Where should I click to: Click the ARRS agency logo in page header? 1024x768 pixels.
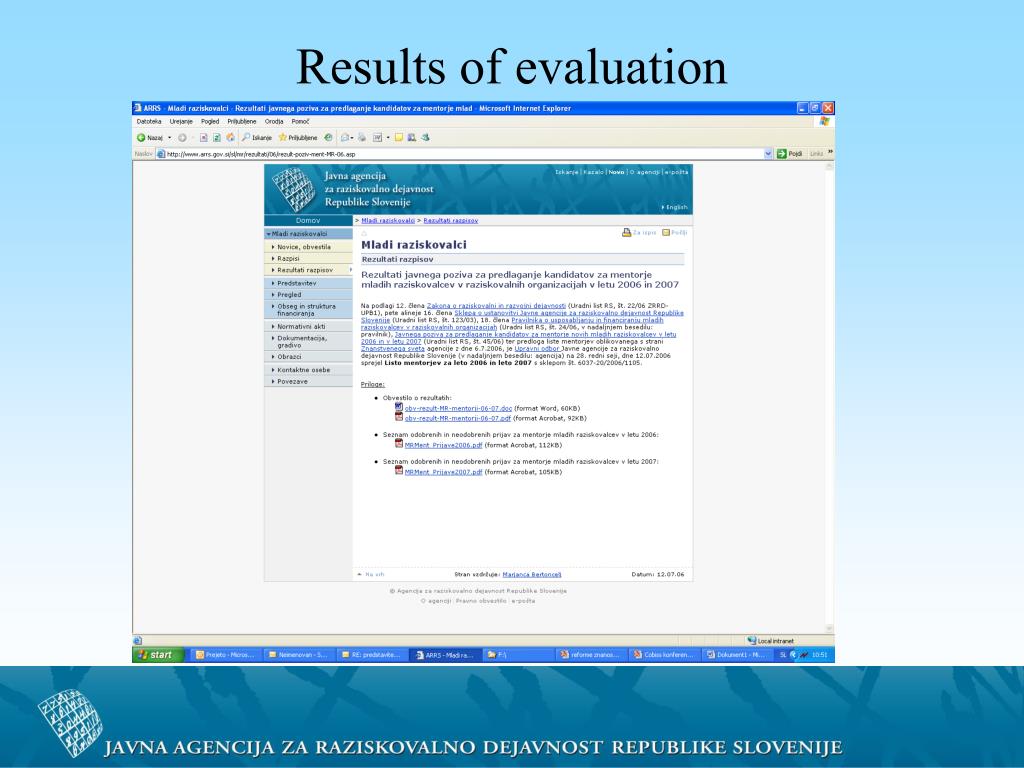tap(293, 189)
